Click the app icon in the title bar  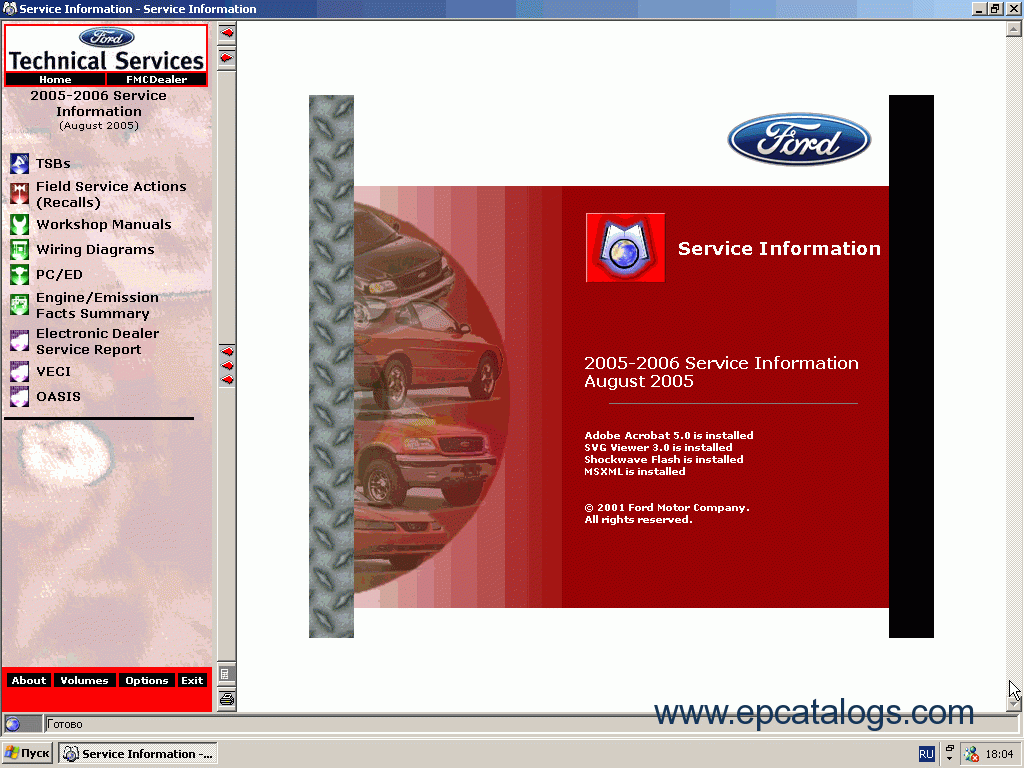coord(9,8)
